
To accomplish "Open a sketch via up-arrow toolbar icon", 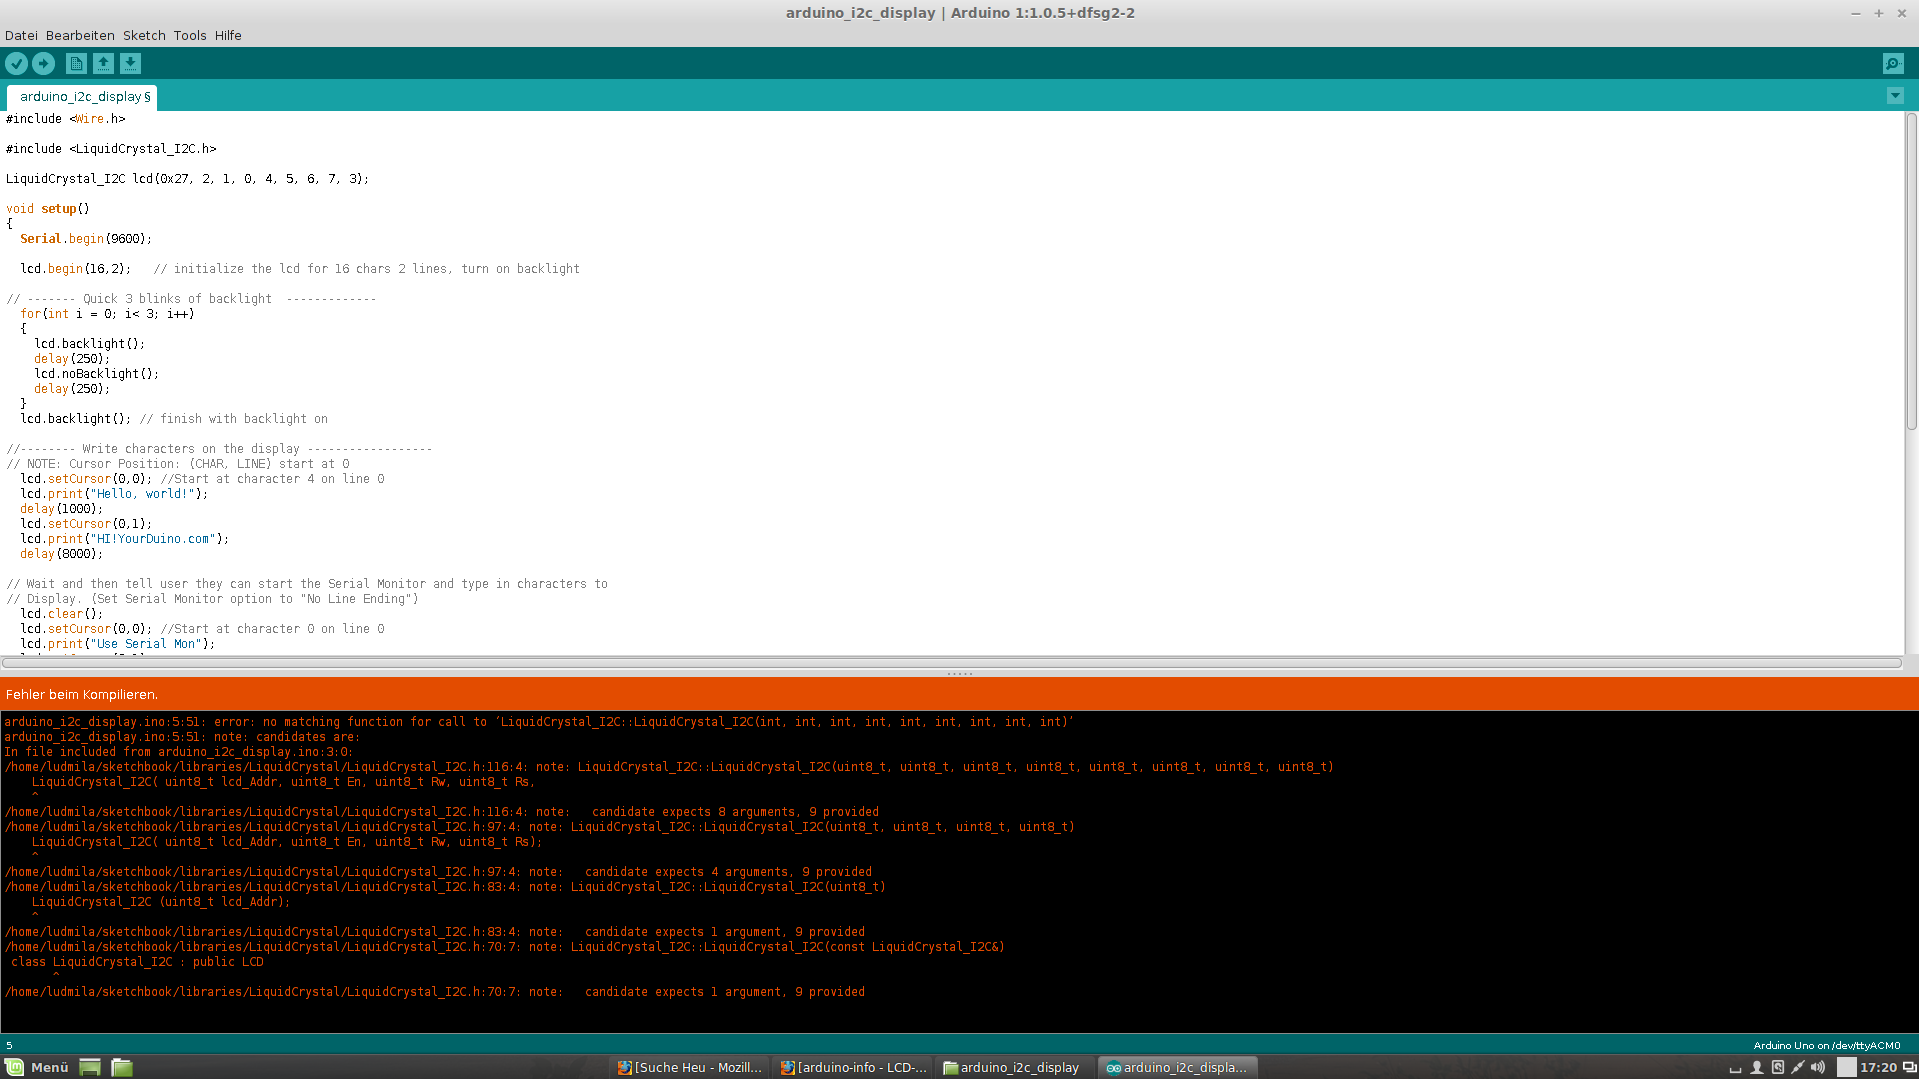I will [103, 64].
